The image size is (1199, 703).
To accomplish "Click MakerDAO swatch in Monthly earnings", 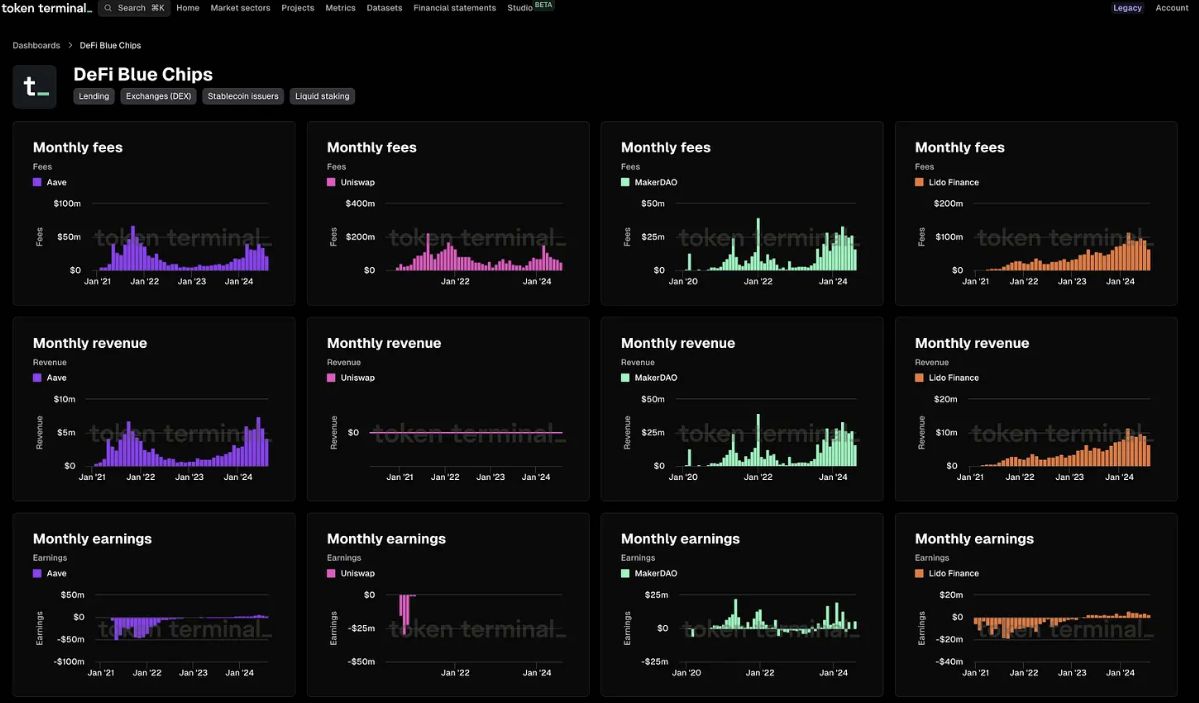I will (x=625, y=574).
